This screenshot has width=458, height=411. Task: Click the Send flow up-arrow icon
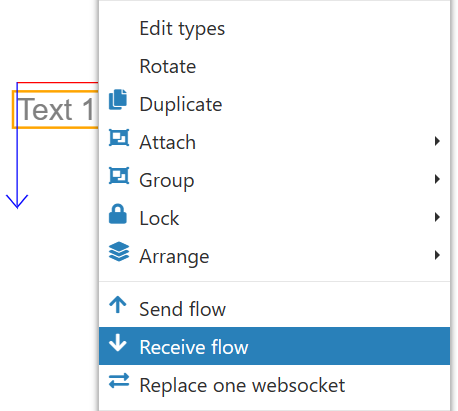[x=118, y=305]
